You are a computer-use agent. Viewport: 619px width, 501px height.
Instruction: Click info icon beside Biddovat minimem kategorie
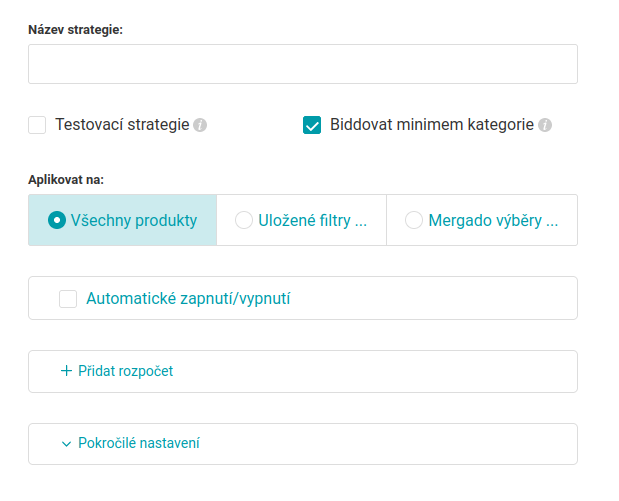(545, 126)
